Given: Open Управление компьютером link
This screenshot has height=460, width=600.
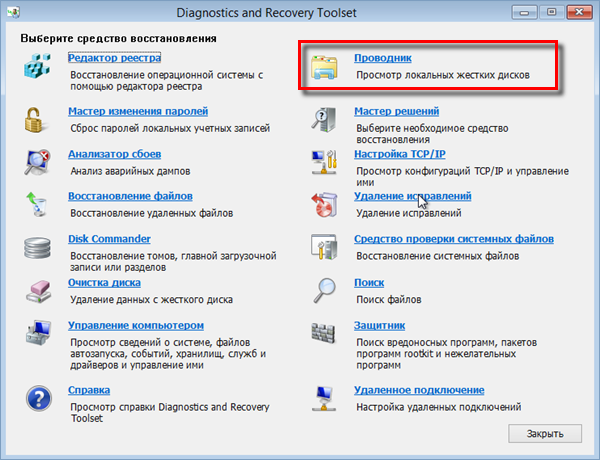Looking at the screenshot, I should coord(136,326).
